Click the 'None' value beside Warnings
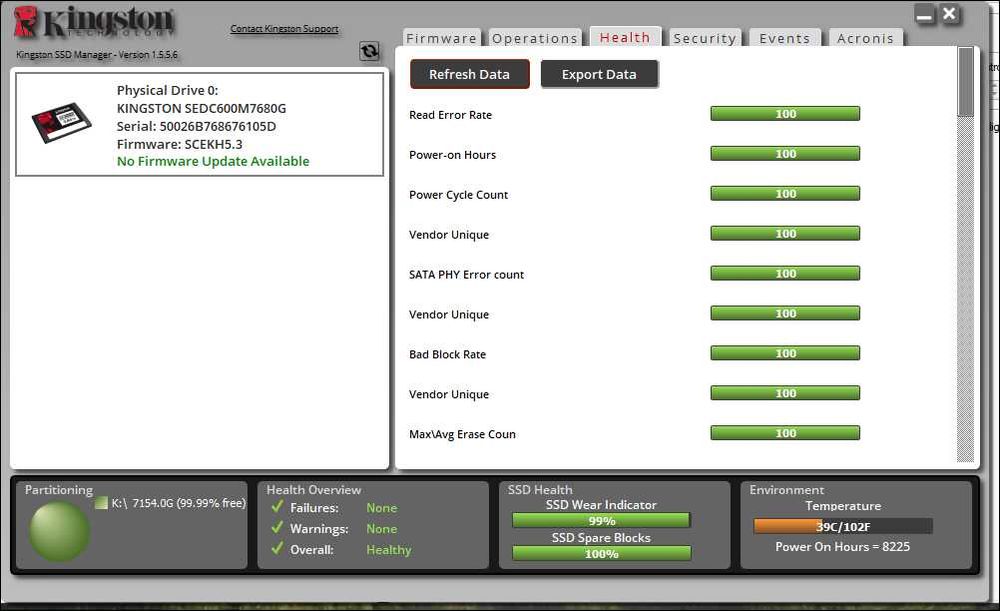This screenshot has height=611, width=1000. tap(381, 529)
